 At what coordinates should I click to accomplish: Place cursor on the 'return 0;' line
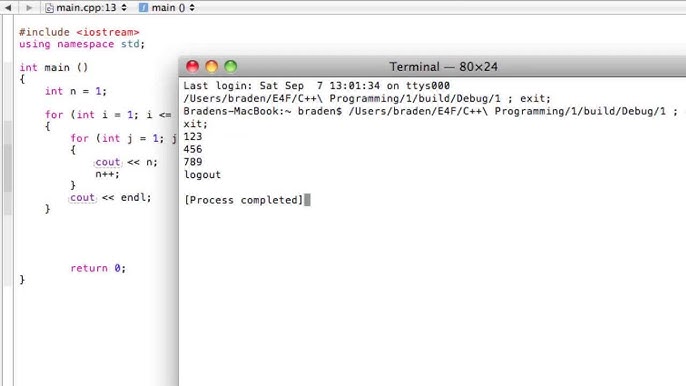98,268
